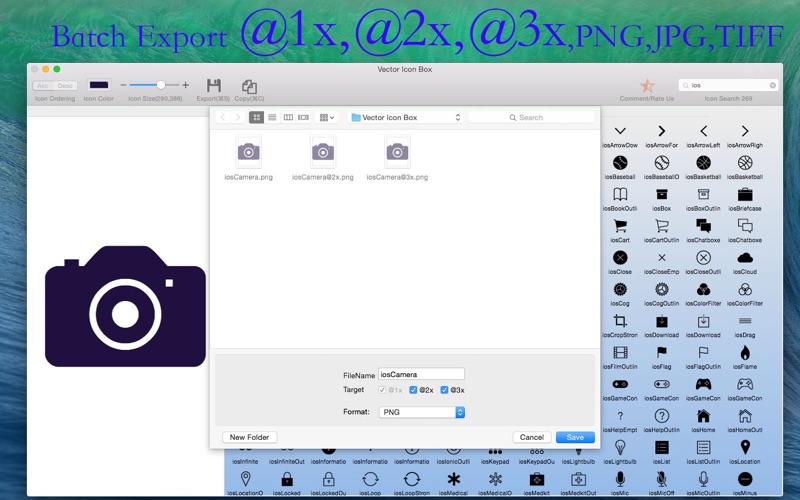Select the iosCloud icon
The image size is (800, 500).
pos(745,258)
